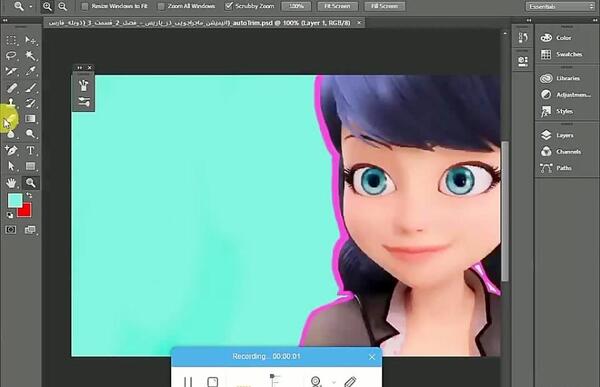Screen dimensions: 600x387
Task: Open the collapsed Properties panel icon
Action: 523,60
